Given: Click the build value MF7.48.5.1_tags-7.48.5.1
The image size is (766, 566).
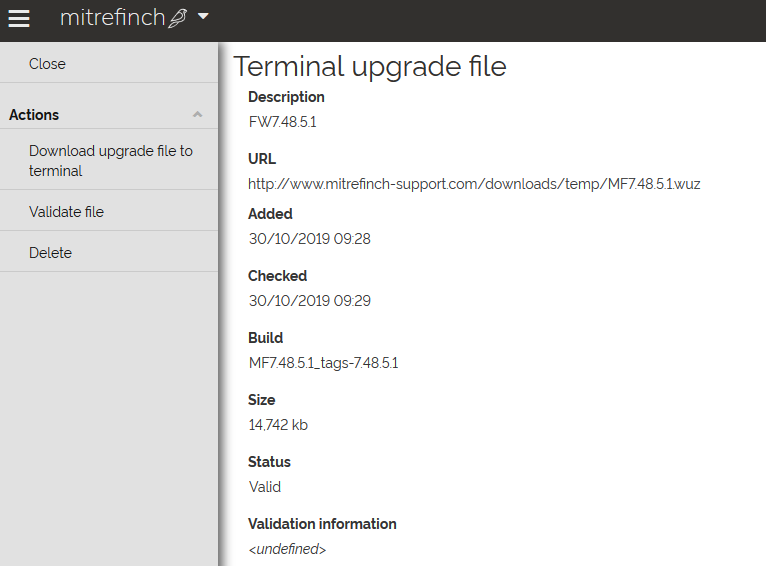Looking at the screenshot, I should 323,363.
